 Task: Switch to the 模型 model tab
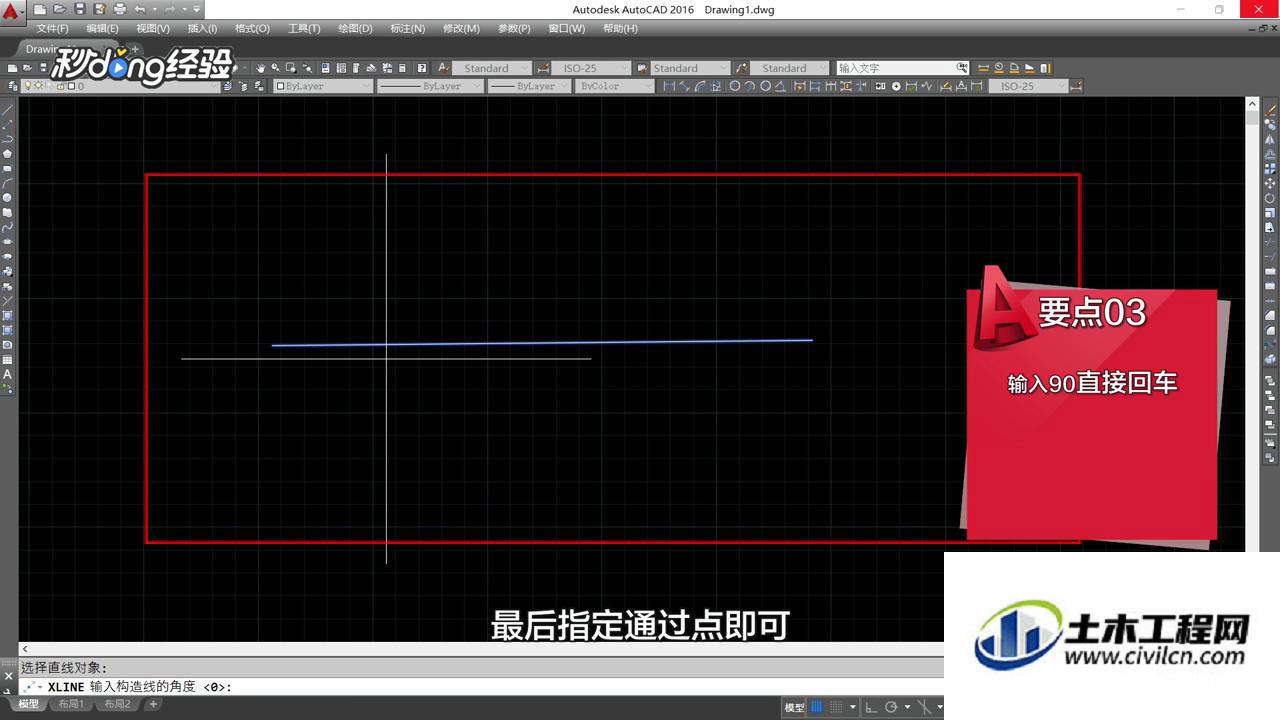click(28, 704)
